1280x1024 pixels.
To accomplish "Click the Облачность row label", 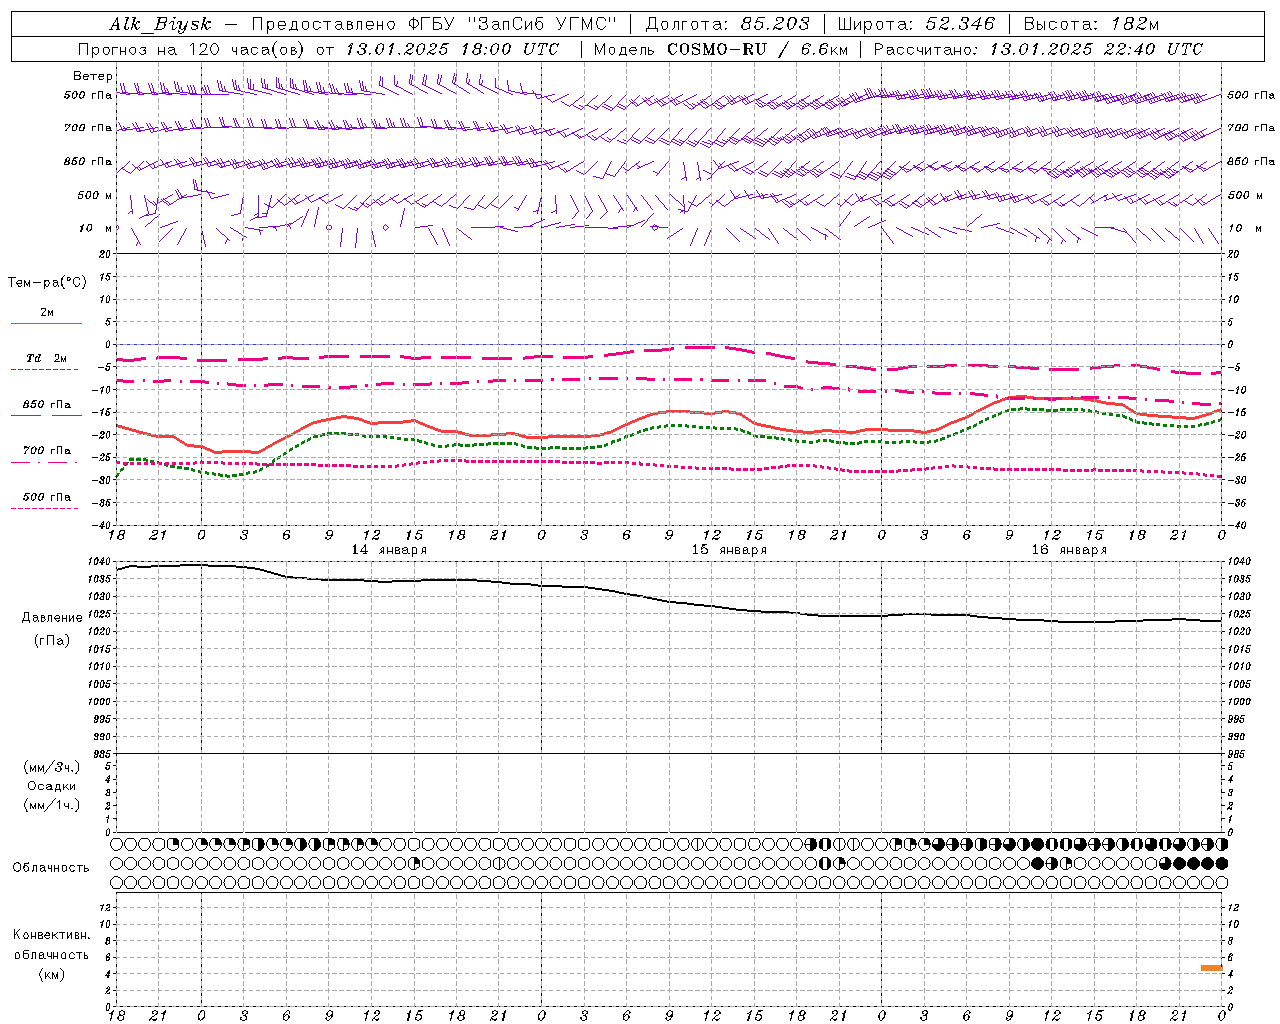I will pyautogui.click(x=51, y=868).
